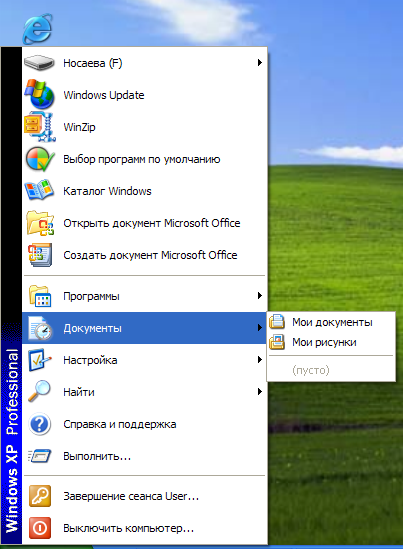Expand the Программы submenu arrow
403x549 pixels.
[259, 296]
